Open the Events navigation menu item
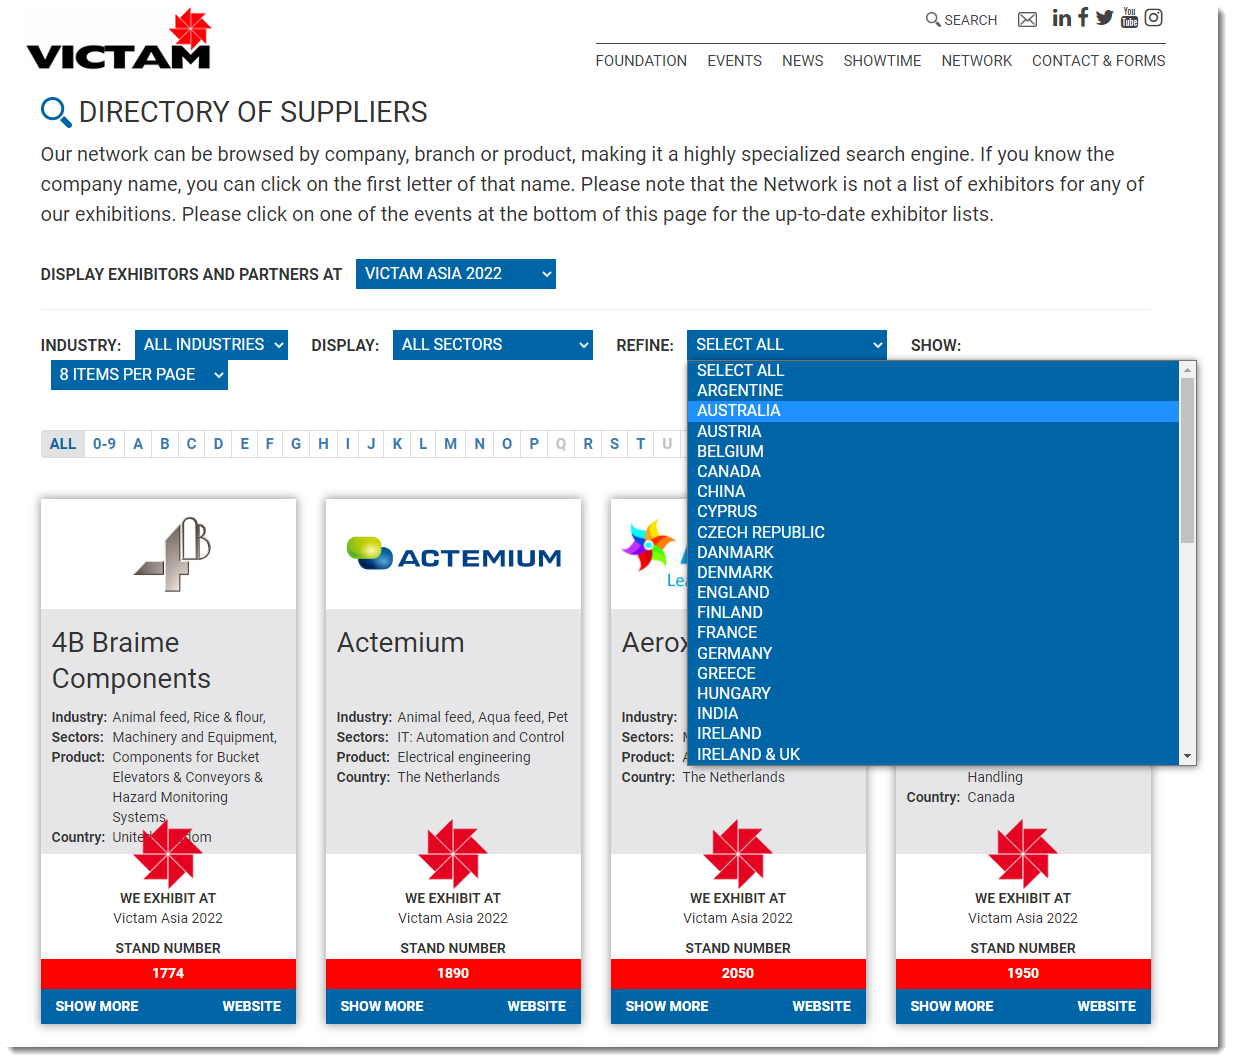Image resolution: width=1233 pixels, height=1062 pixels. pyautogui.click(x=734, y=61)
